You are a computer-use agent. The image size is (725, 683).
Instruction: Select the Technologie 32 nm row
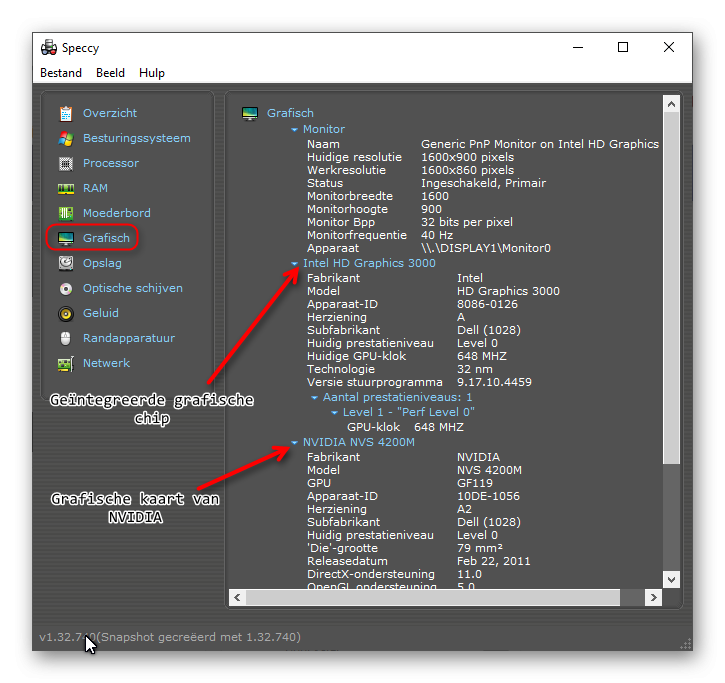400,369
